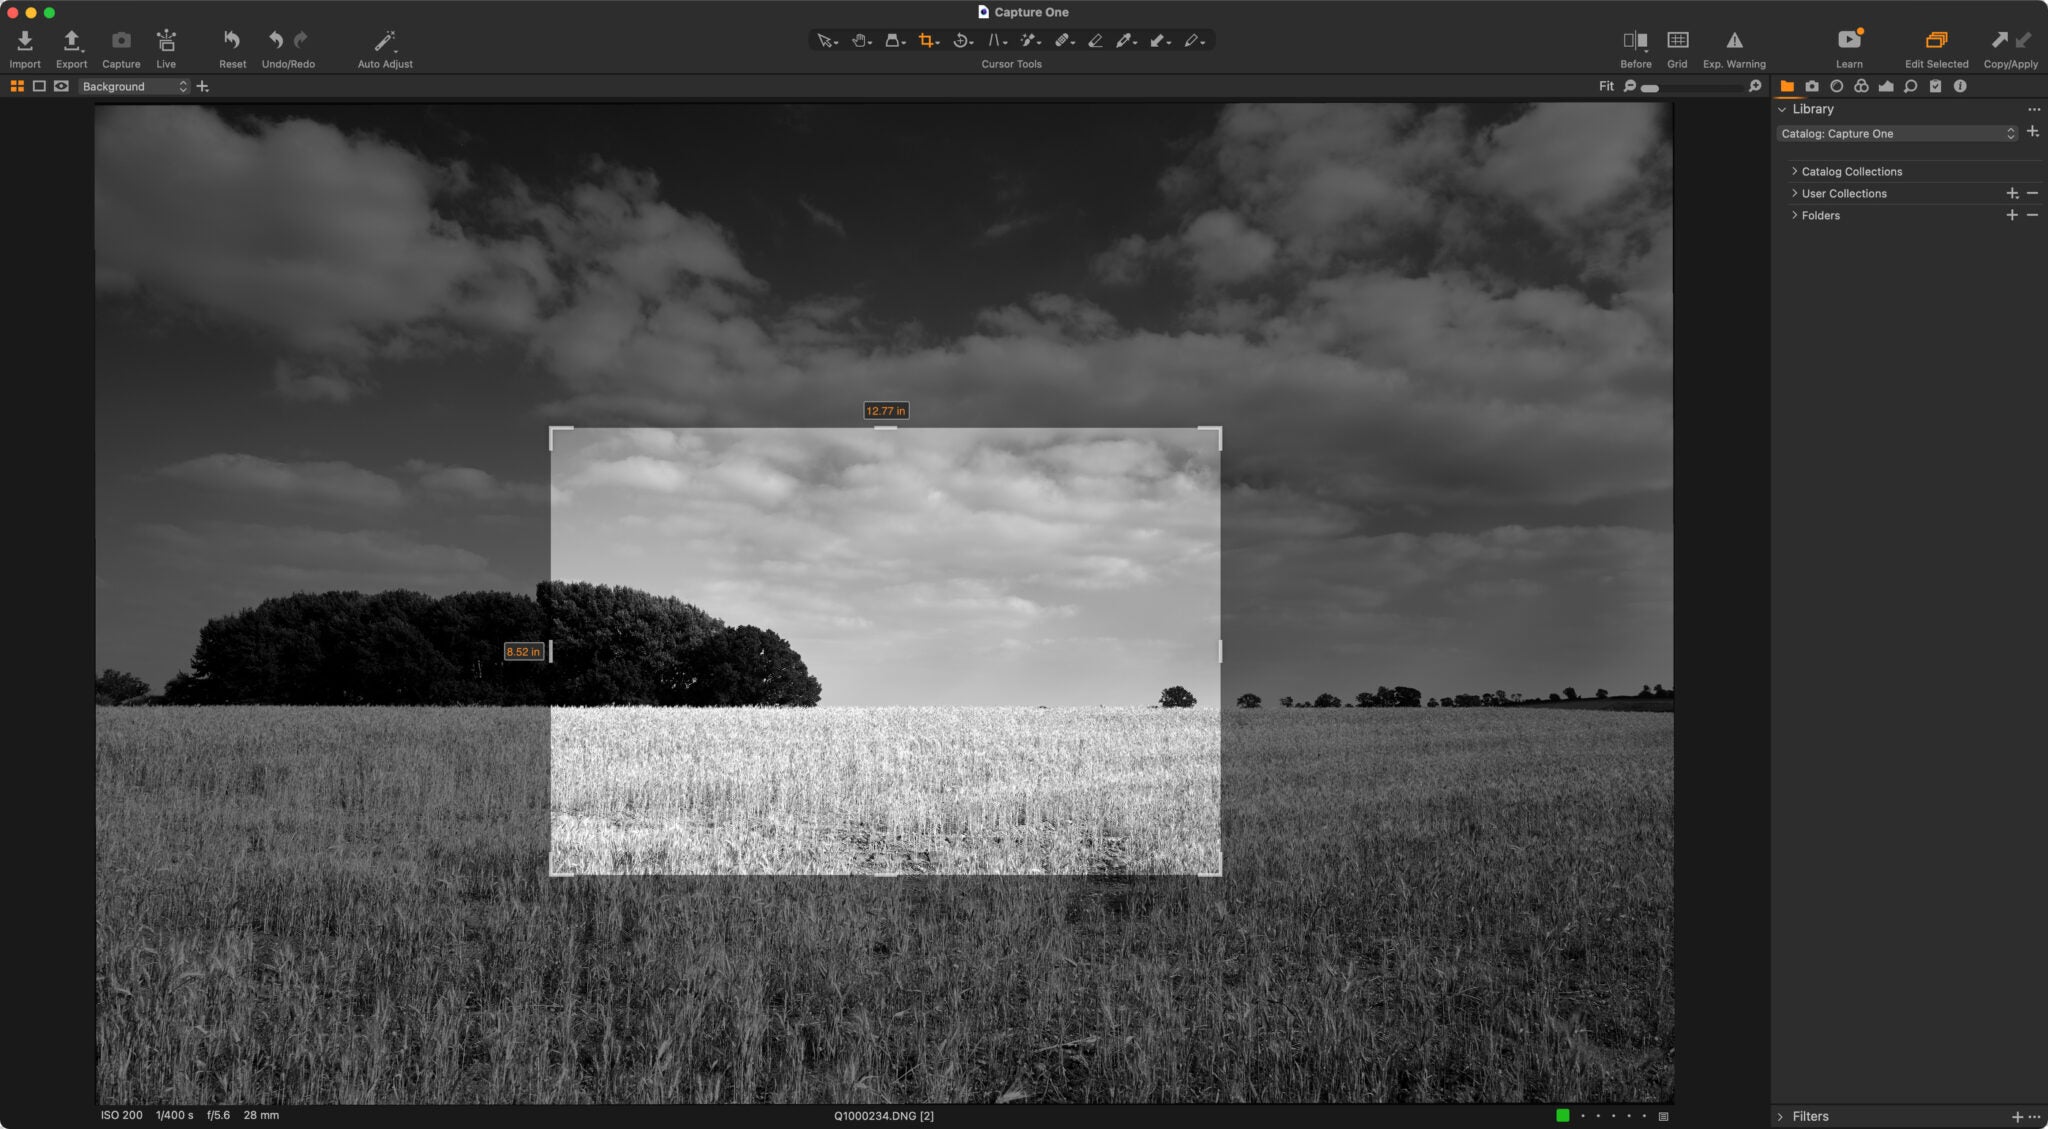Click the Edit Selected button
The image size is (2048, 1129).
1936,41
